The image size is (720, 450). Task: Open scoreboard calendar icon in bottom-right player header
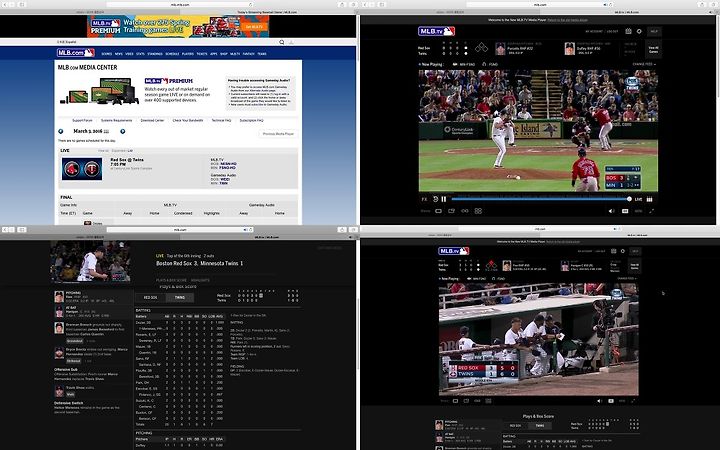(613, 251)
